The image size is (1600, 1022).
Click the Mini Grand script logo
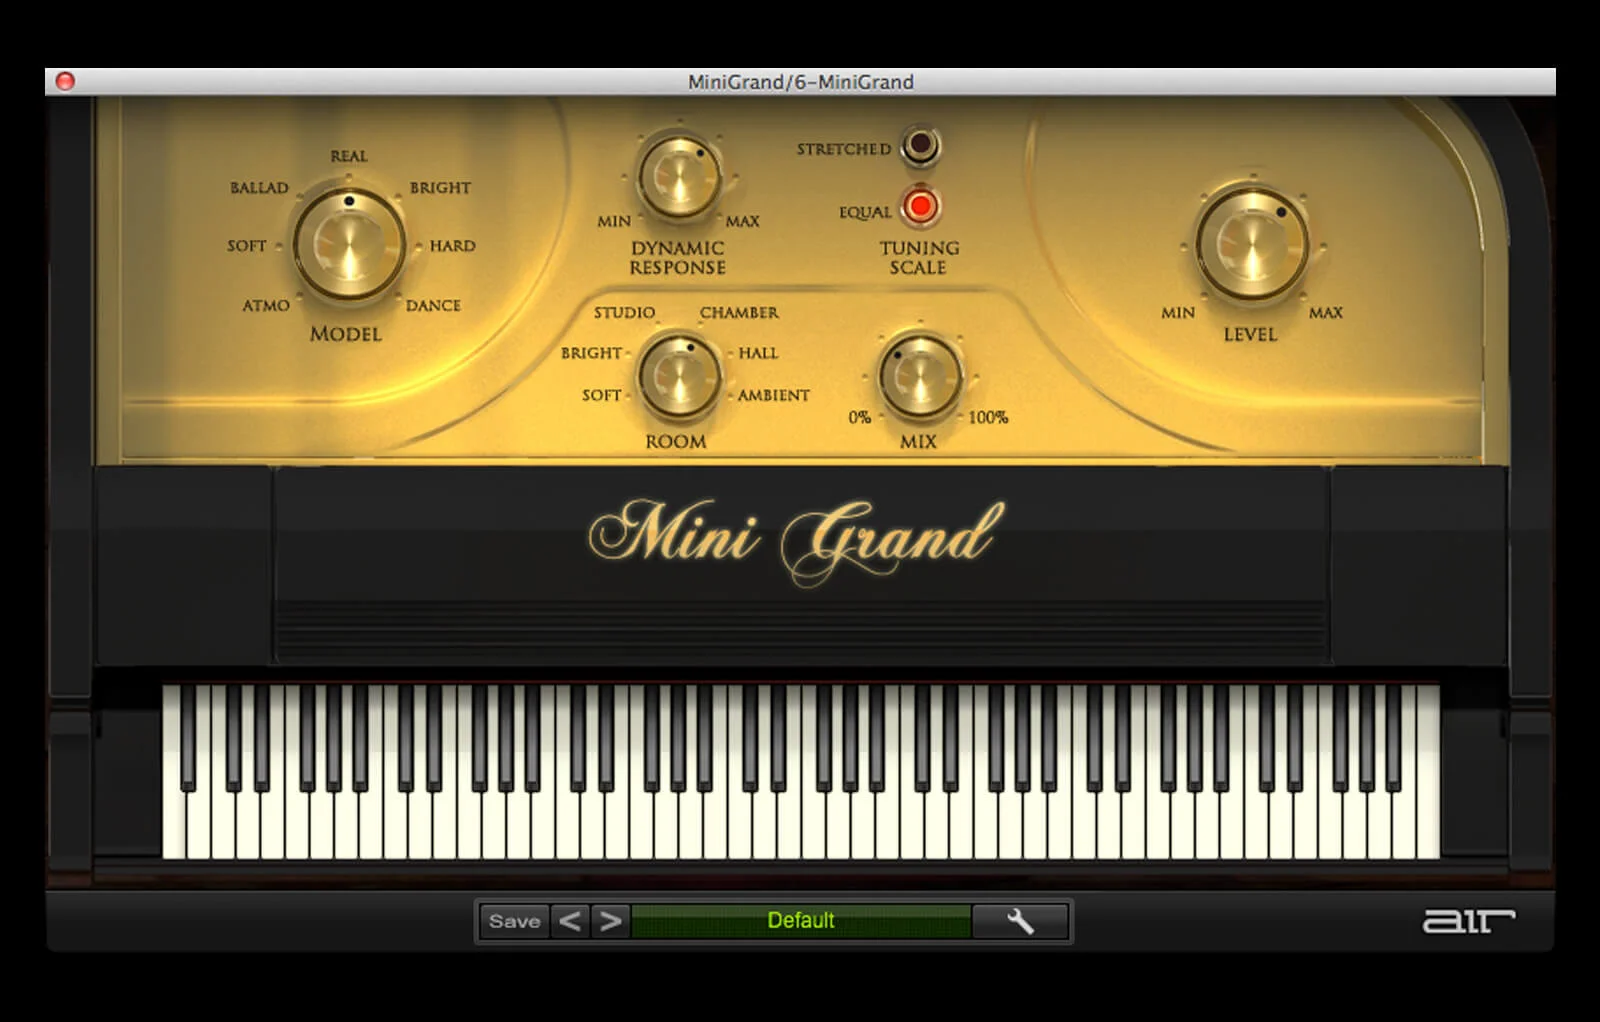tap(796, 538)
